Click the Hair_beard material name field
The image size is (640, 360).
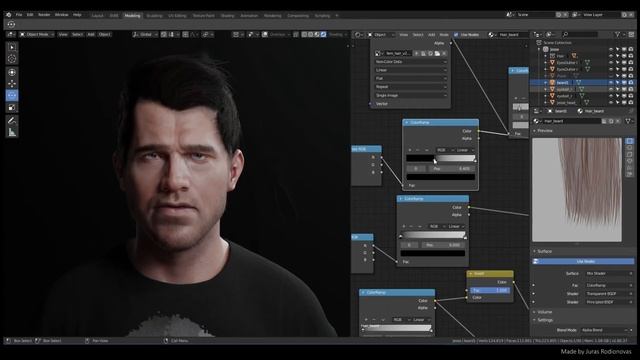[572, 121]
